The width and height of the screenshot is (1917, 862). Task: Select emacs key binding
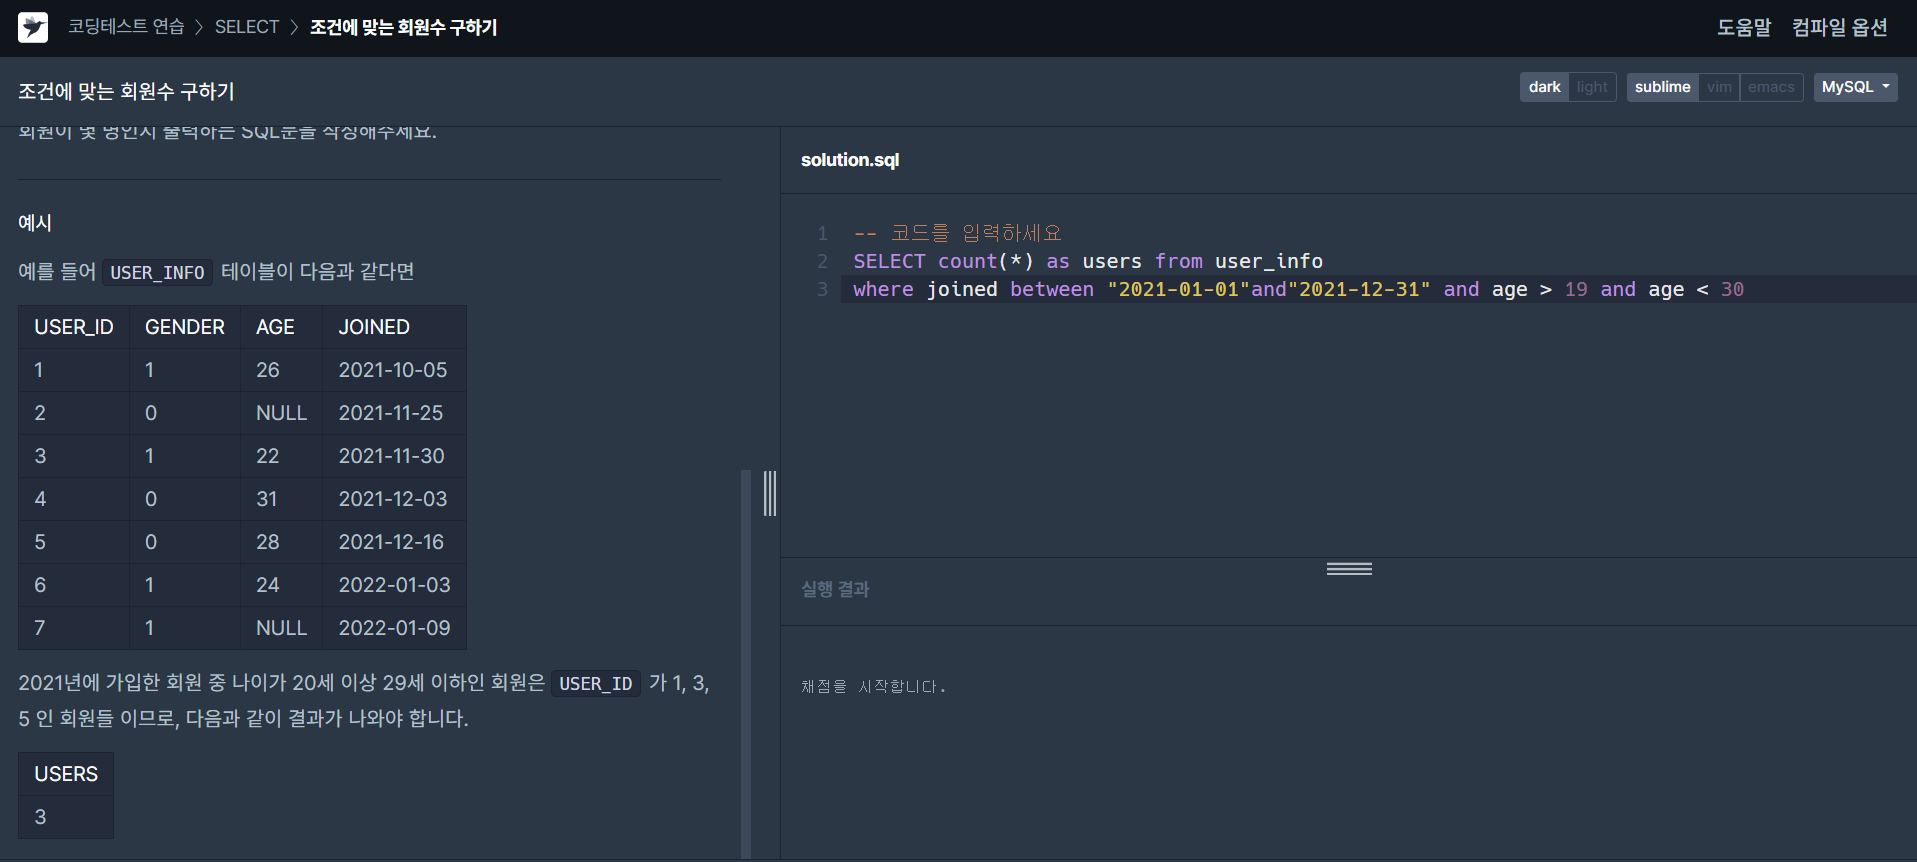1771,87
